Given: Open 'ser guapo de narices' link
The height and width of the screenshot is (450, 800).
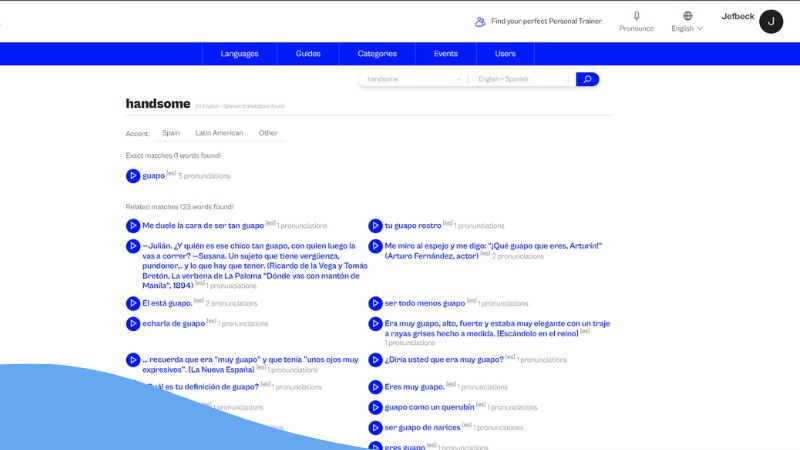Looking at the screenshot, I should pos(422,428).
